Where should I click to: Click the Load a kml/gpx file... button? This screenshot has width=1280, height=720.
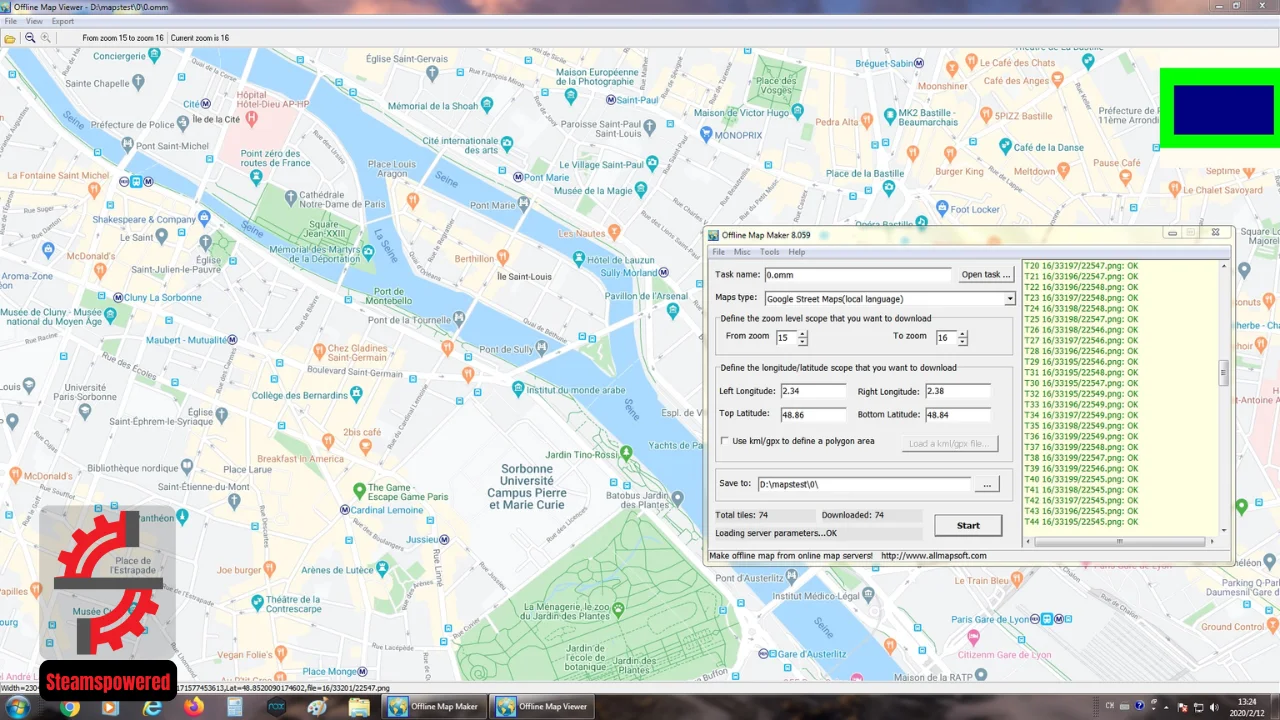pyautogui.click(x=949, y=443)
